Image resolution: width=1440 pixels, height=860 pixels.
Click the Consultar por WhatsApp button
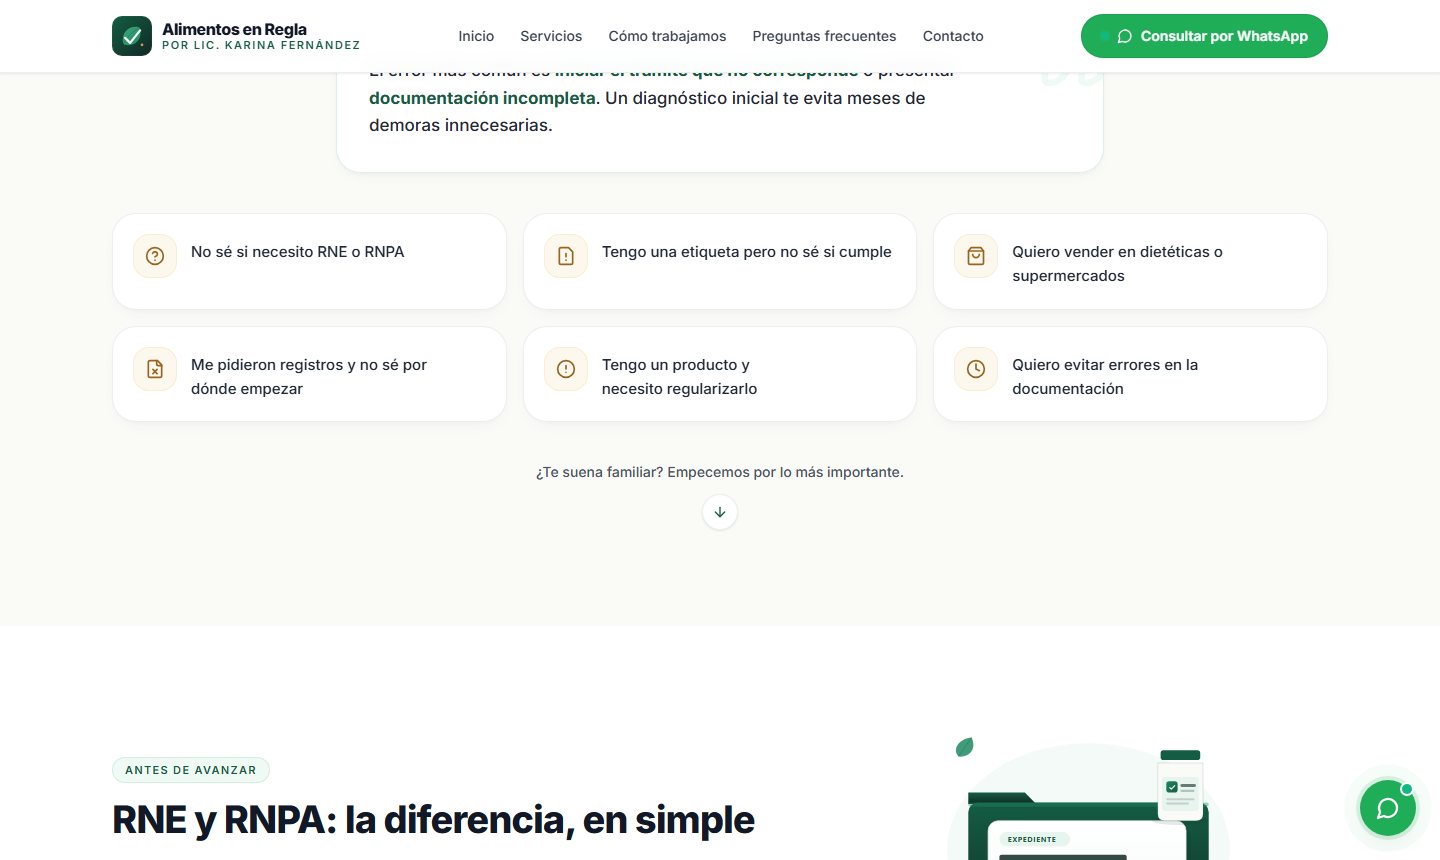(1204, 36)
